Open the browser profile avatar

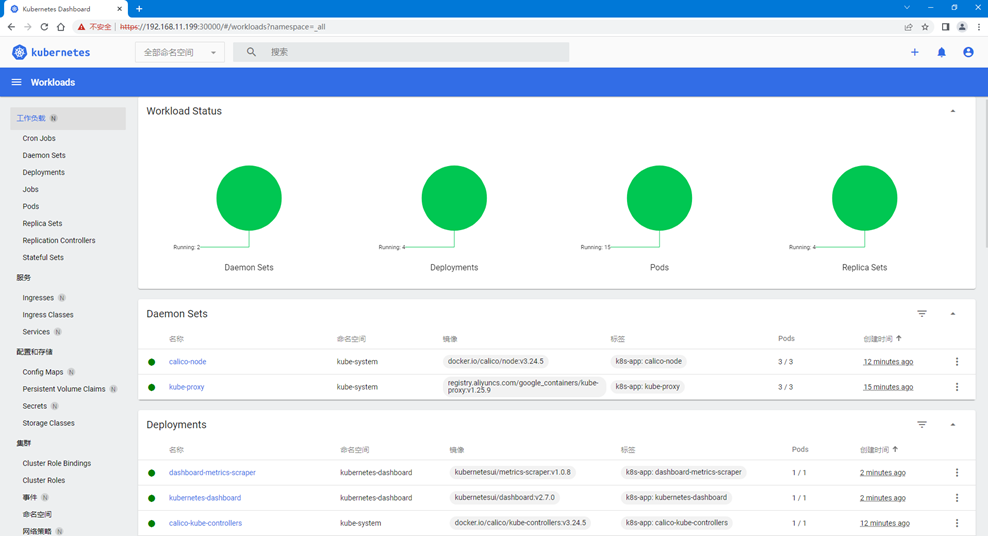pyautogui.click(x=962, y=26)
